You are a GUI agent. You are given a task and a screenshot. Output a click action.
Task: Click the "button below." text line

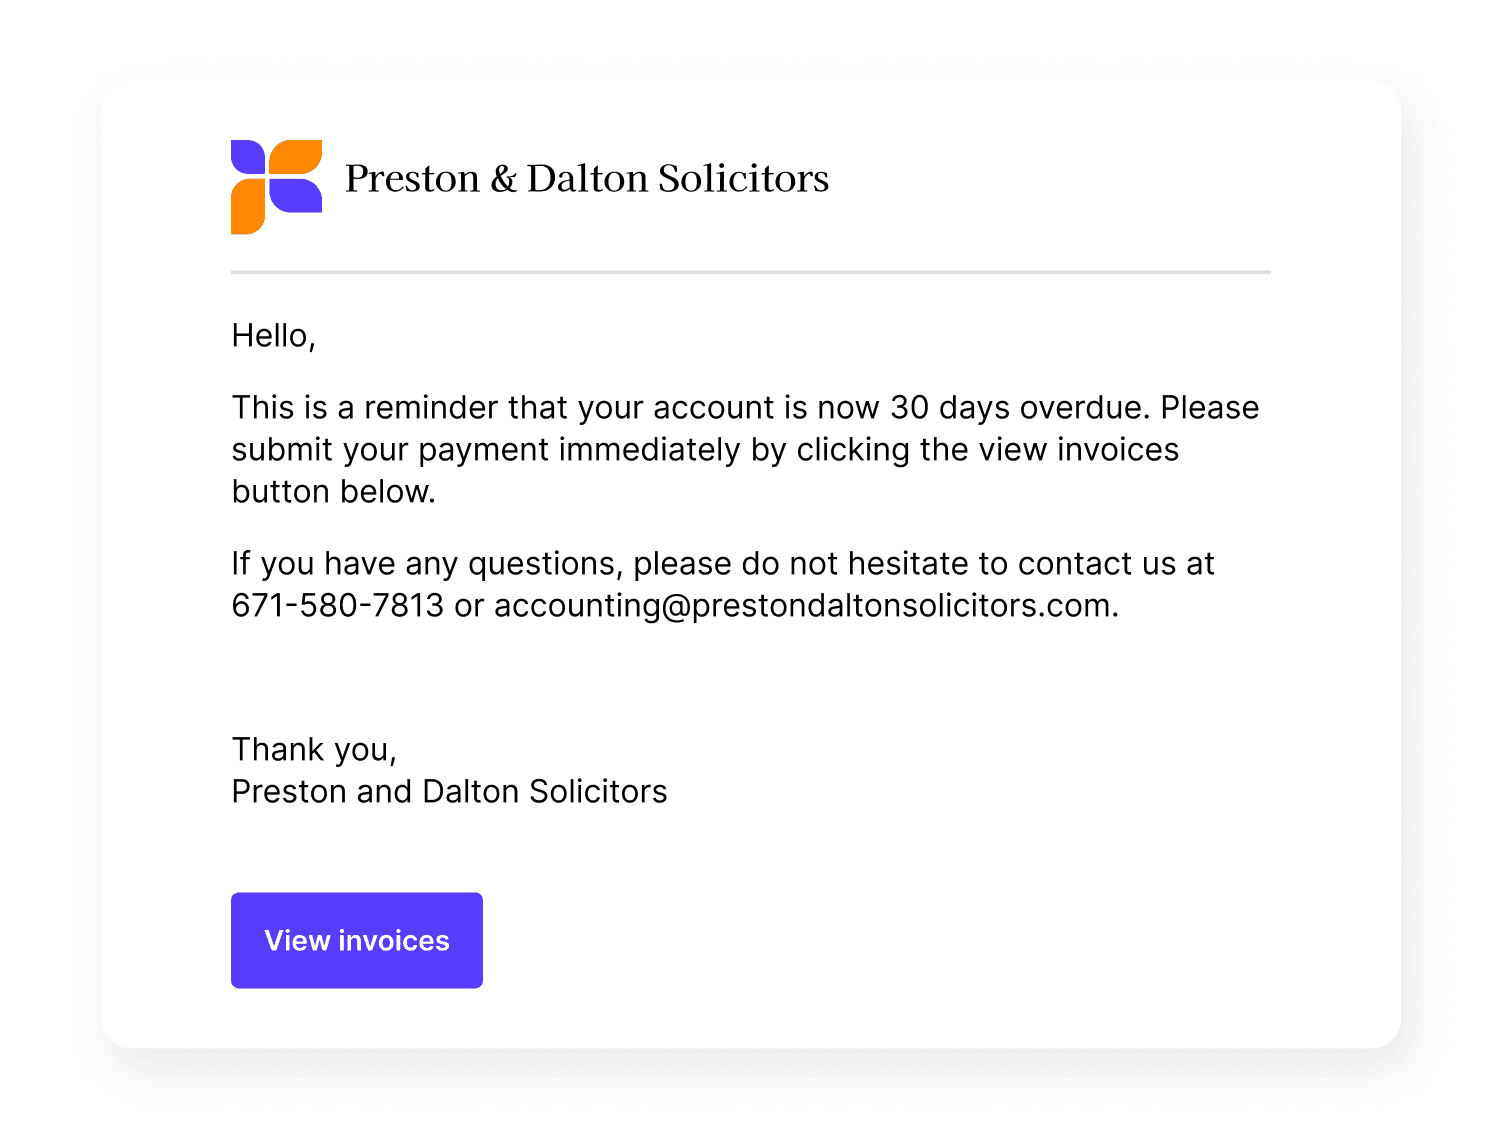[x=333, y=492]
